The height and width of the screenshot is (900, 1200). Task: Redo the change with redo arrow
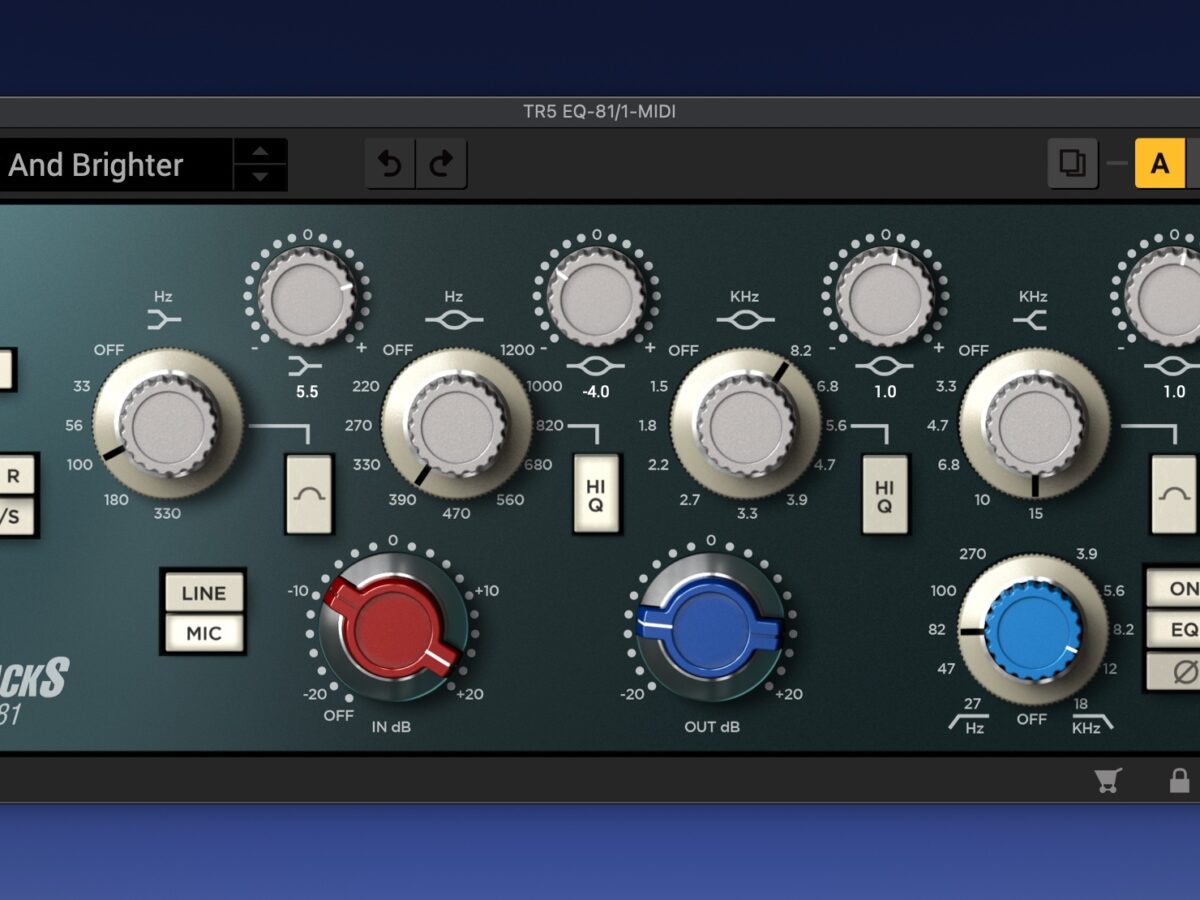pos(441,164)
